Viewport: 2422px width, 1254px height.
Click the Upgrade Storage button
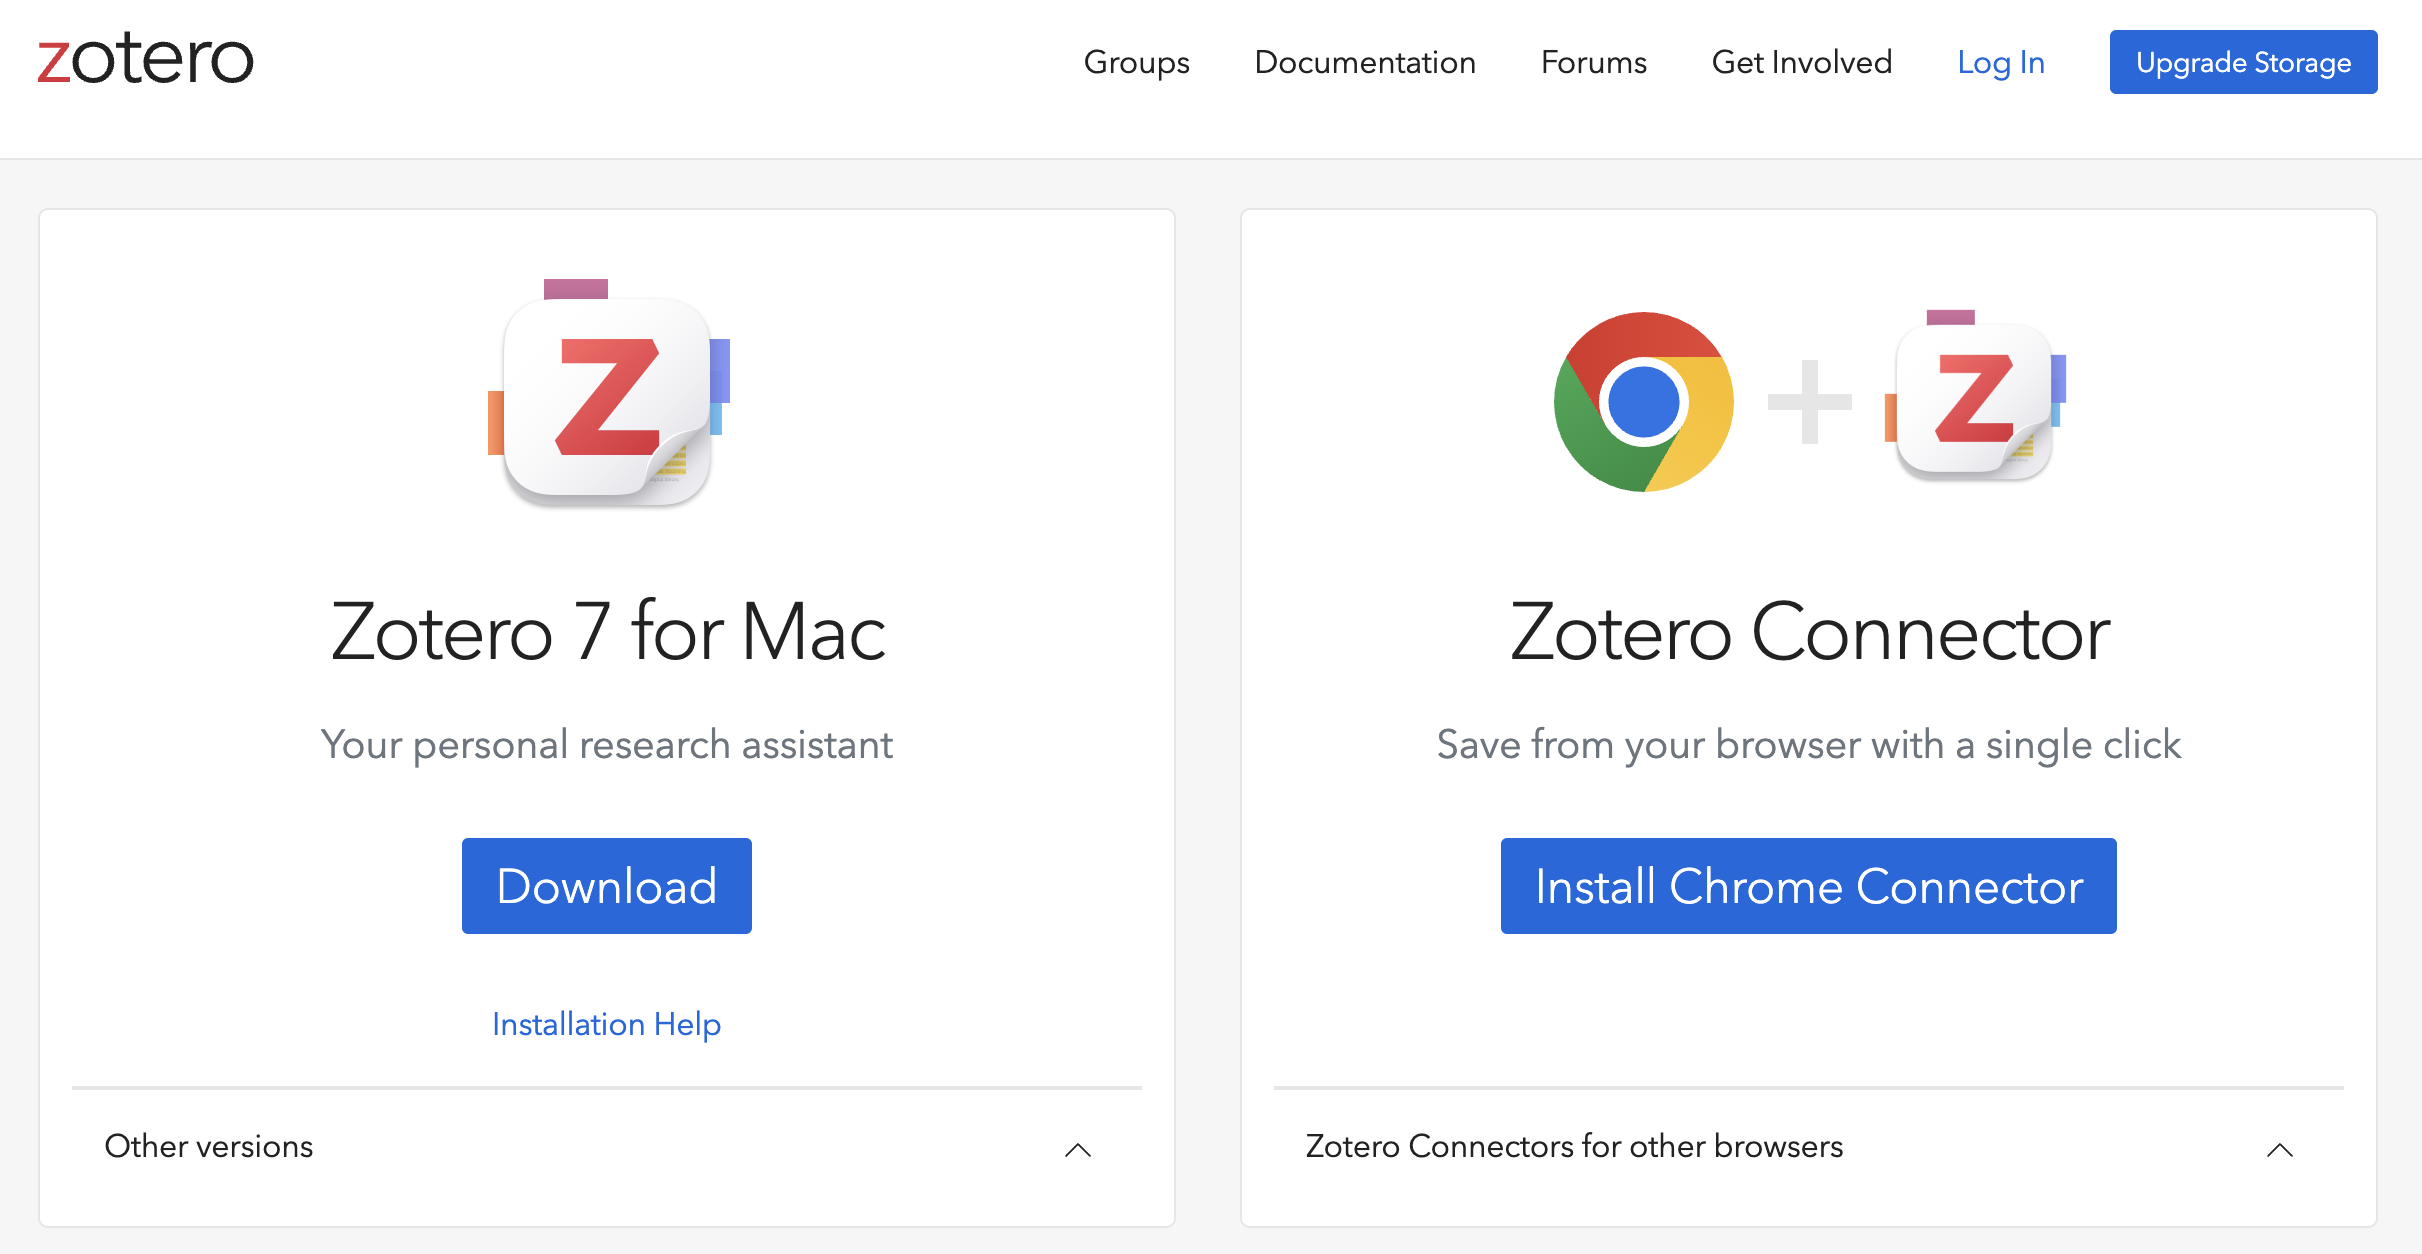pyautogui.click(x=2244, y=62)
